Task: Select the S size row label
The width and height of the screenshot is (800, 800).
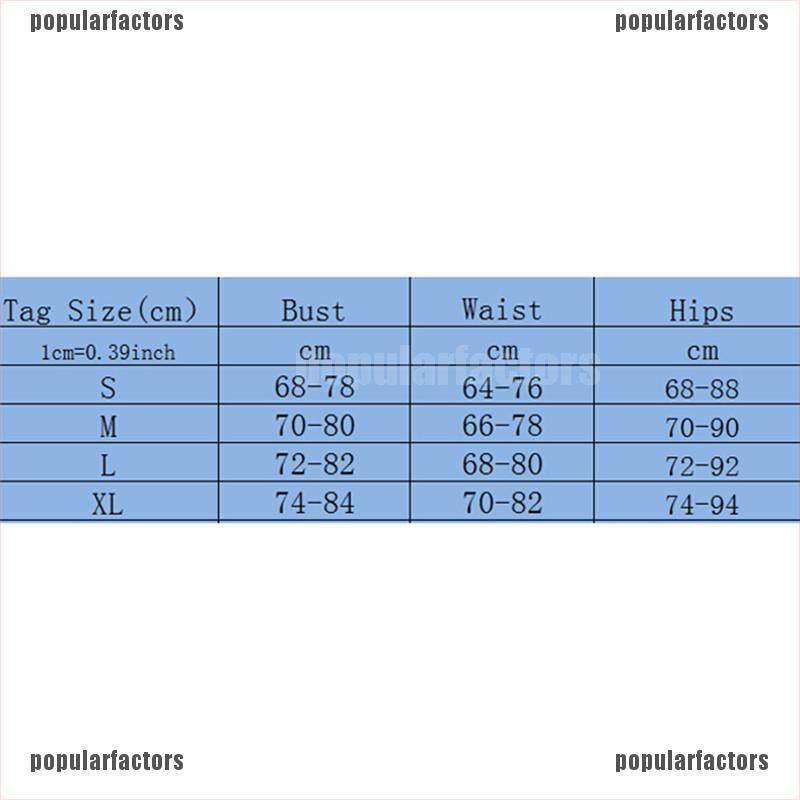Action: click(108, 388)
